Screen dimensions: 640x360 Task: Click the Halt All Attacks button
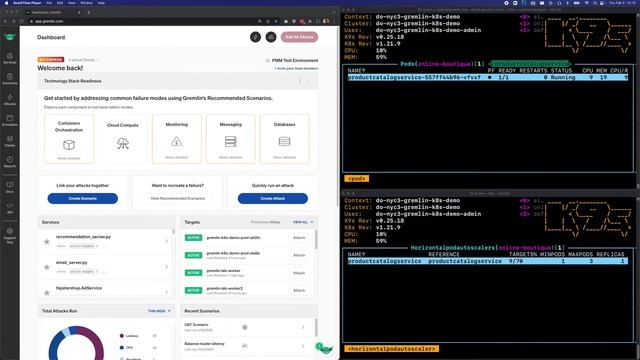pyautogui.click(x=299, y=37)
